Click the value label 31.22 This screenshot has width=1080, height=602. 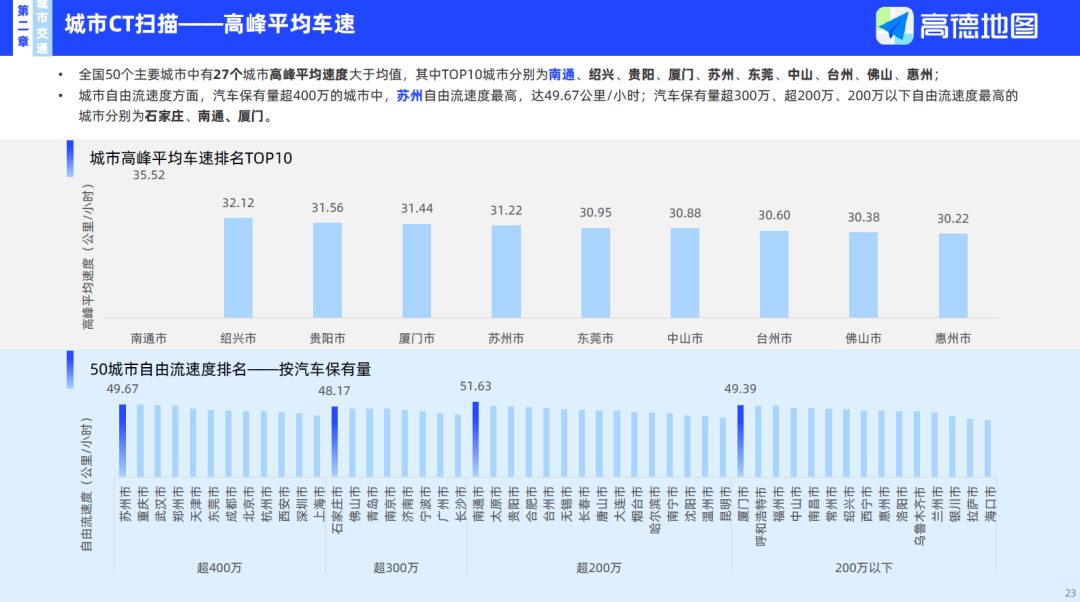click(x=506, y=211)
